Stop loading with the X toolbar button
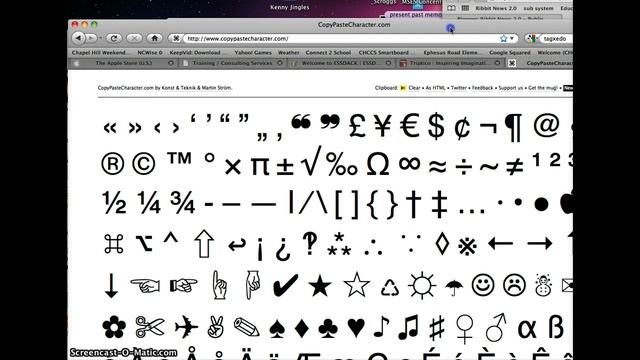This screenshot has height=360, width=640. pyautogui.click(x=134, y=38)
